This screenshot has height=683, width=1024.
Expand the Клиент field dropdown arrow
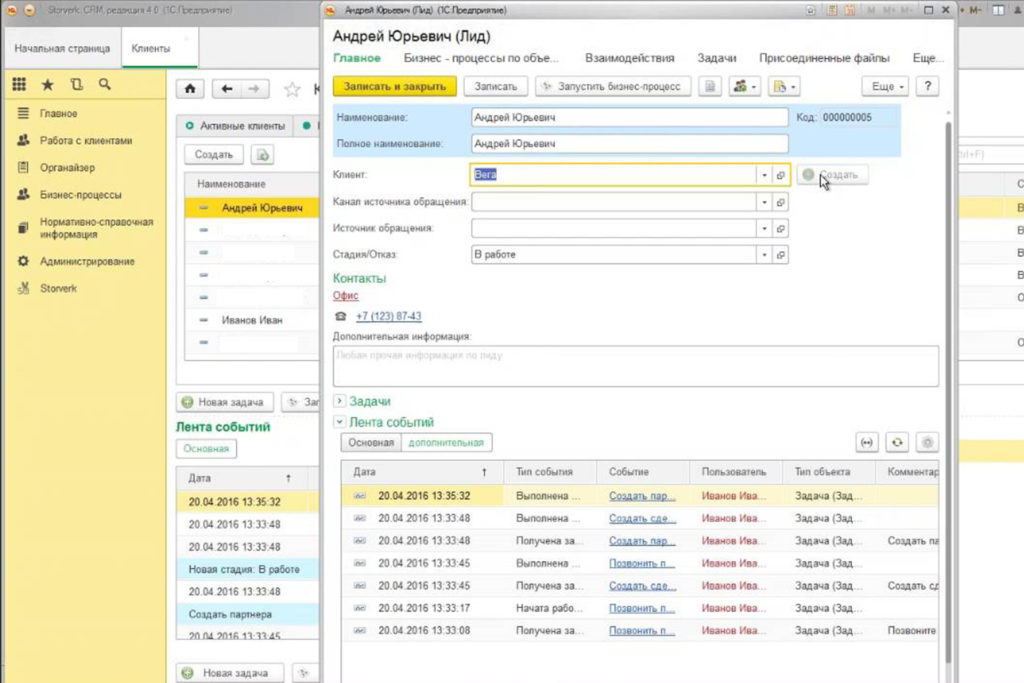[x=764, y=175]
